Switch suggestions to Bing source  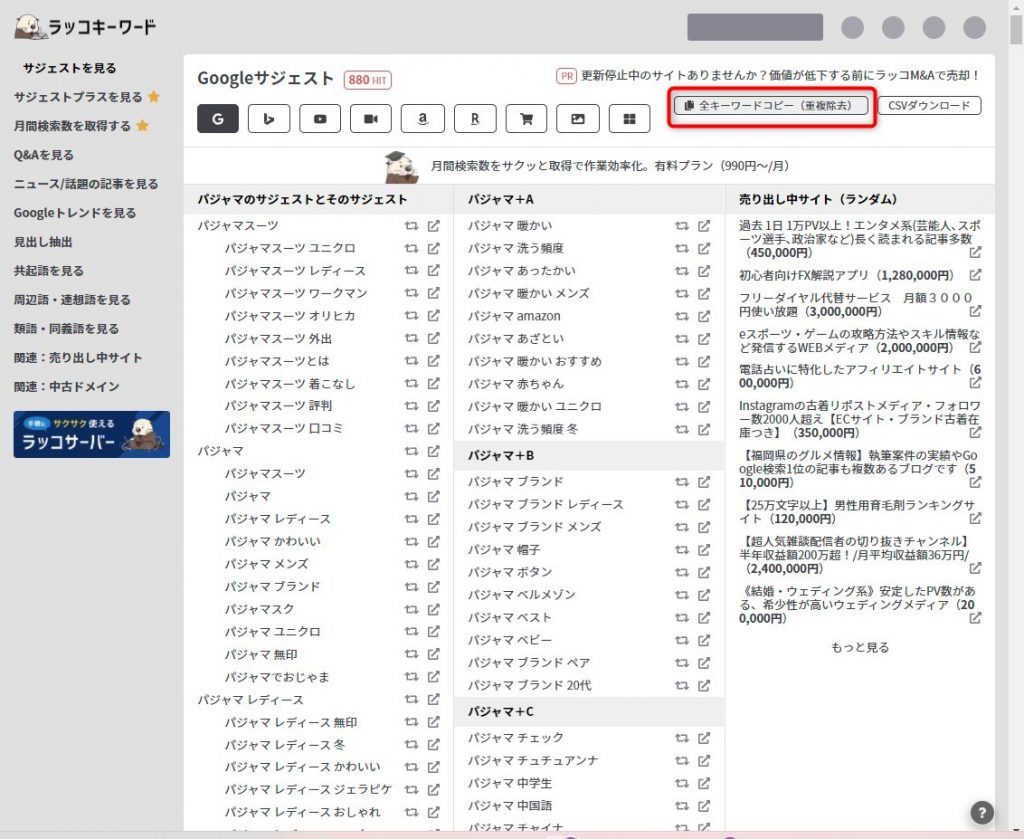pyautogui.click(x=267, y=118)
